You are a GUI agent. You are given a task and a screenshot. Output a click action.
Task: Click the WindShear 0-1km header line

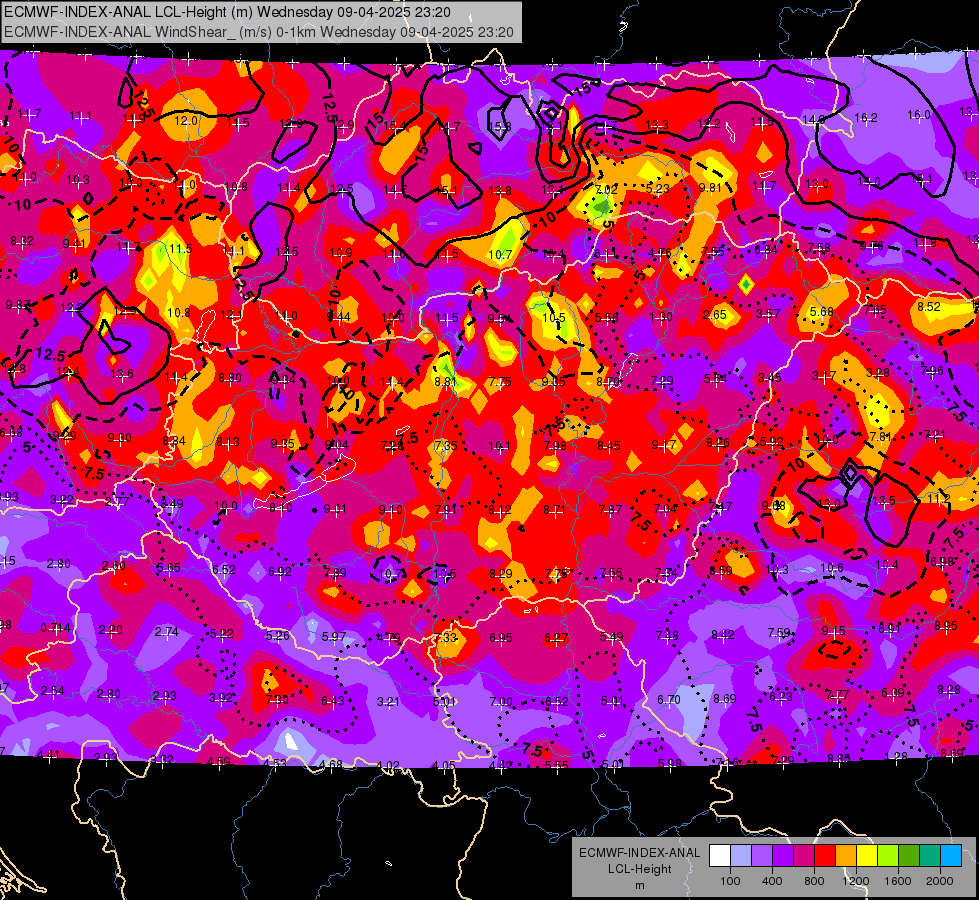click(x=258, y=32)
